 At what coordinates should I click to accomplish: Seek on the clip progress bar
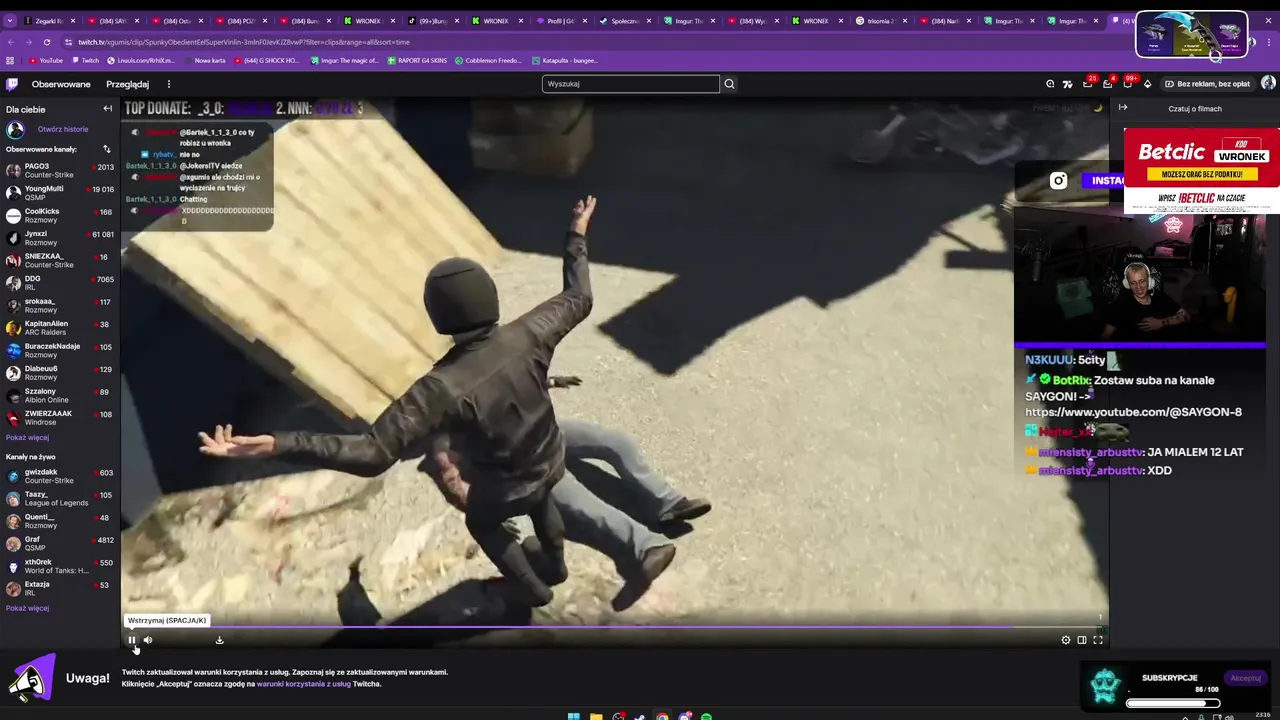(614, 627)
